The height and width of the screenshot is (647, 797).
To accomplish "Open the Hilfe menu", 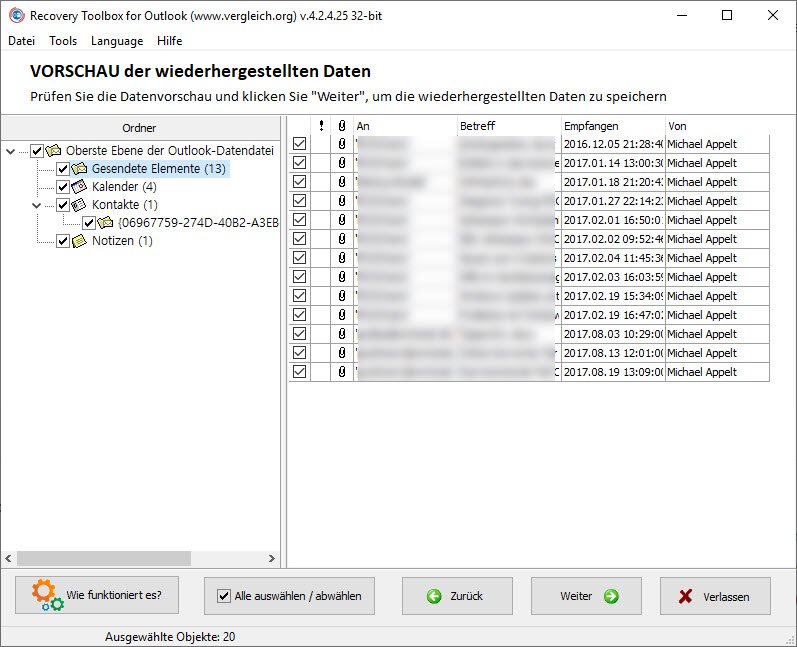I will [x=169, y=41].
